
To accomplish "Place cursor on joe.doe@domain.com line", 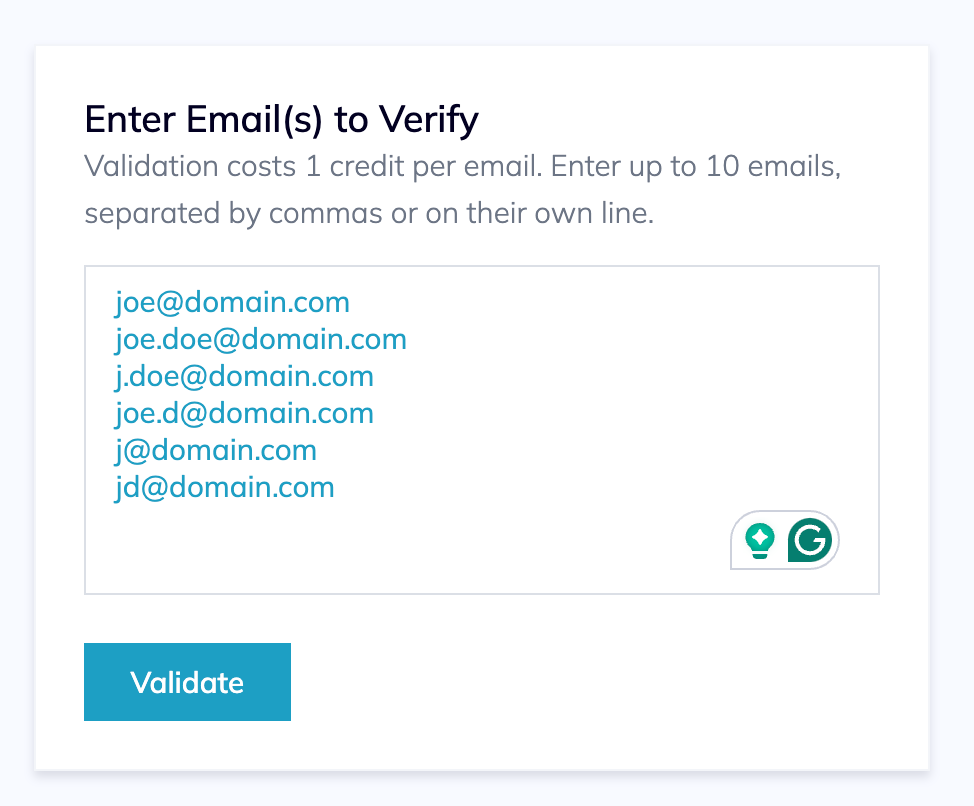I will click(260, 339).
